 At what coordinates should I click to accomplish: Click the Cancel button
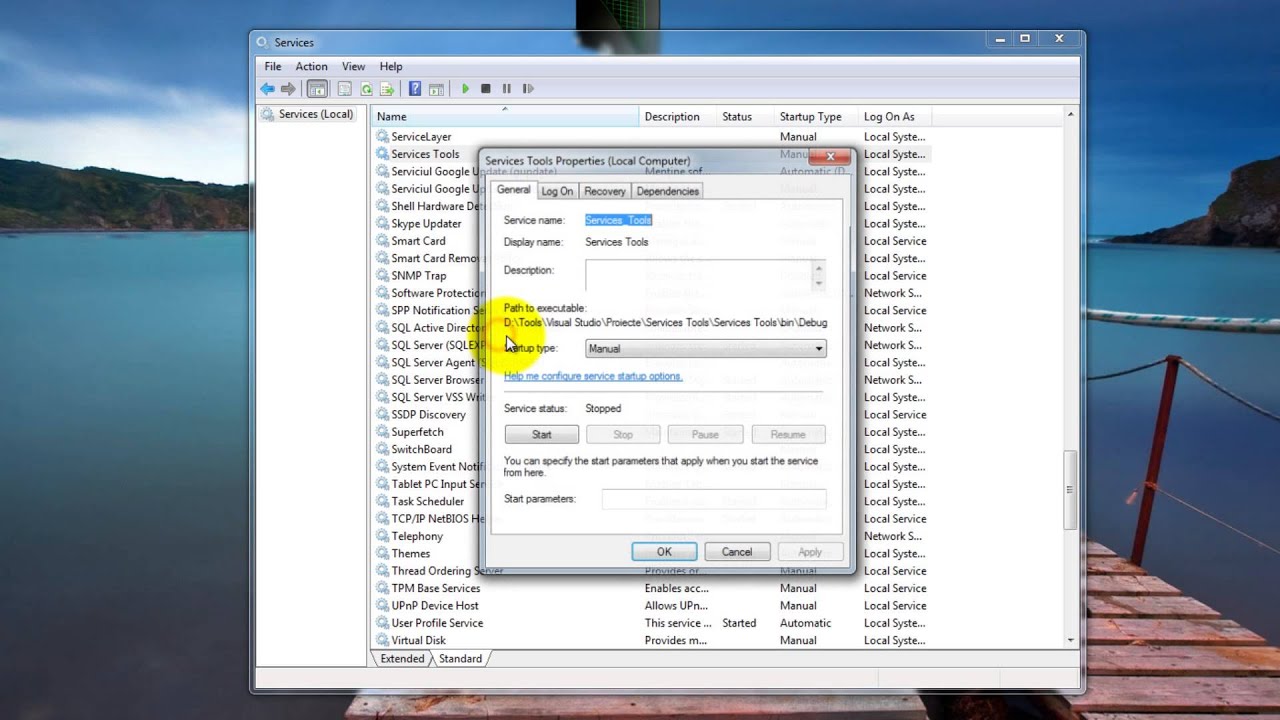tap(737, 552)
